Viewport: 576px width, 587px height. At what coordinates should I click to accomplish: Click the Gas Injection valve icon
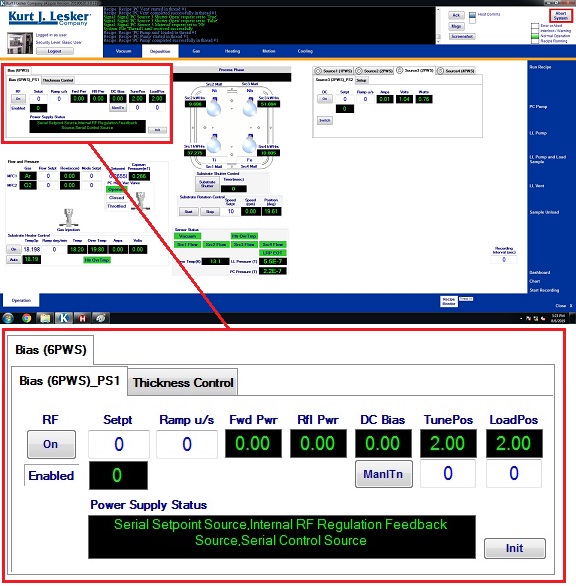click(x=68, y=217)
